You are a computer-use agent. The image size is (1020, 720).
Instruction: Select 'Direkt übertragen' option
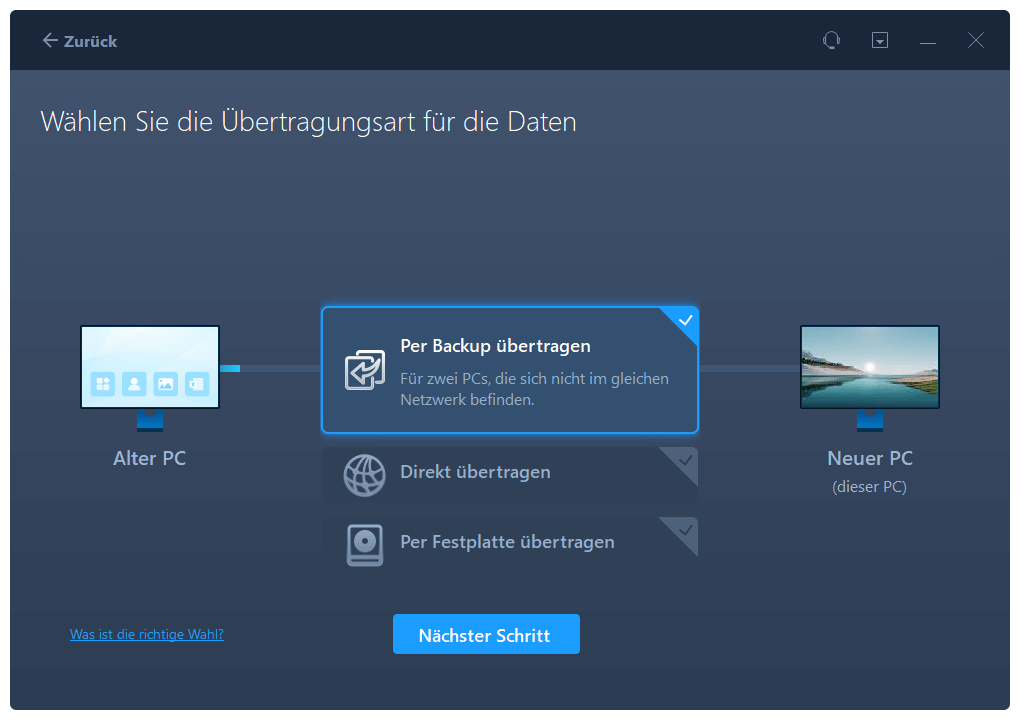pos(510,474)
